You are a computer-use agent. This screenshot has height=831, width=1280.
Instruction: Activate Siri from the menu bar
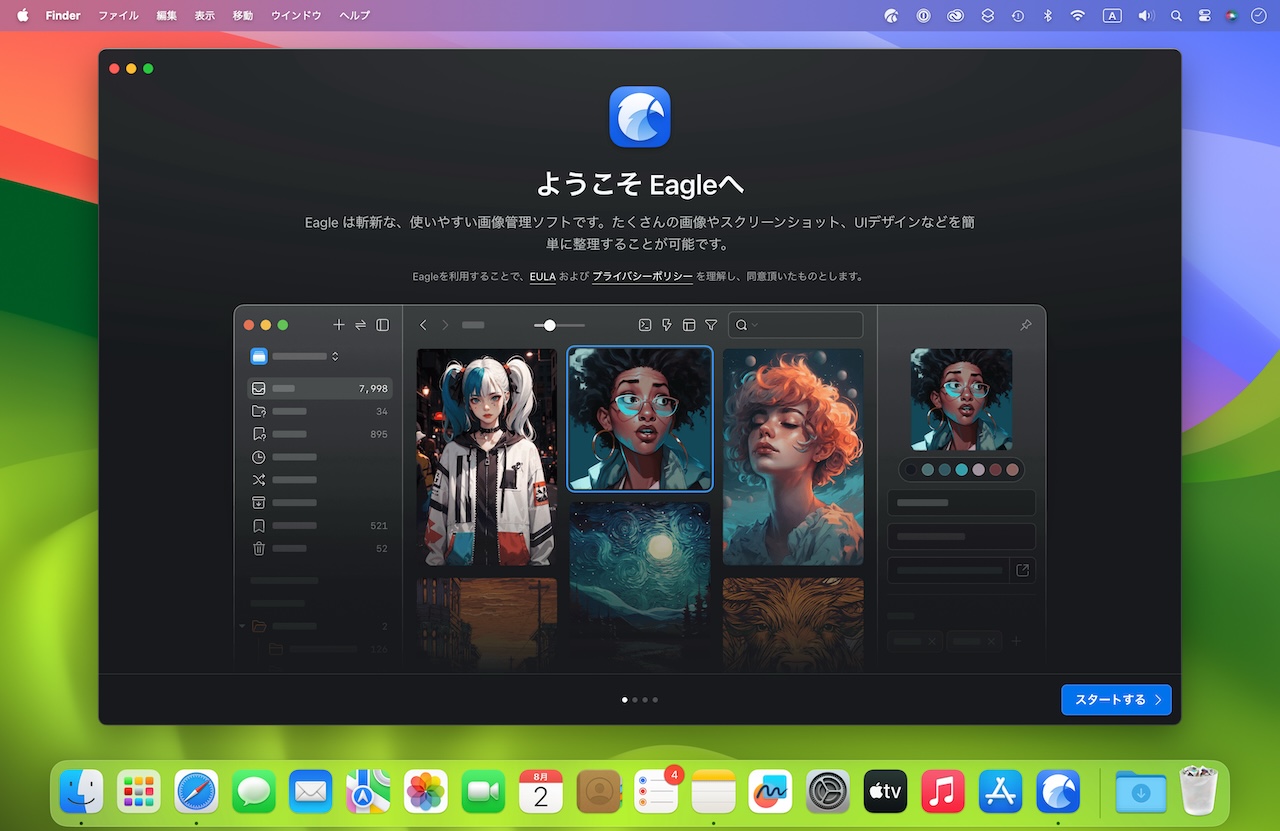(1231, 15)
